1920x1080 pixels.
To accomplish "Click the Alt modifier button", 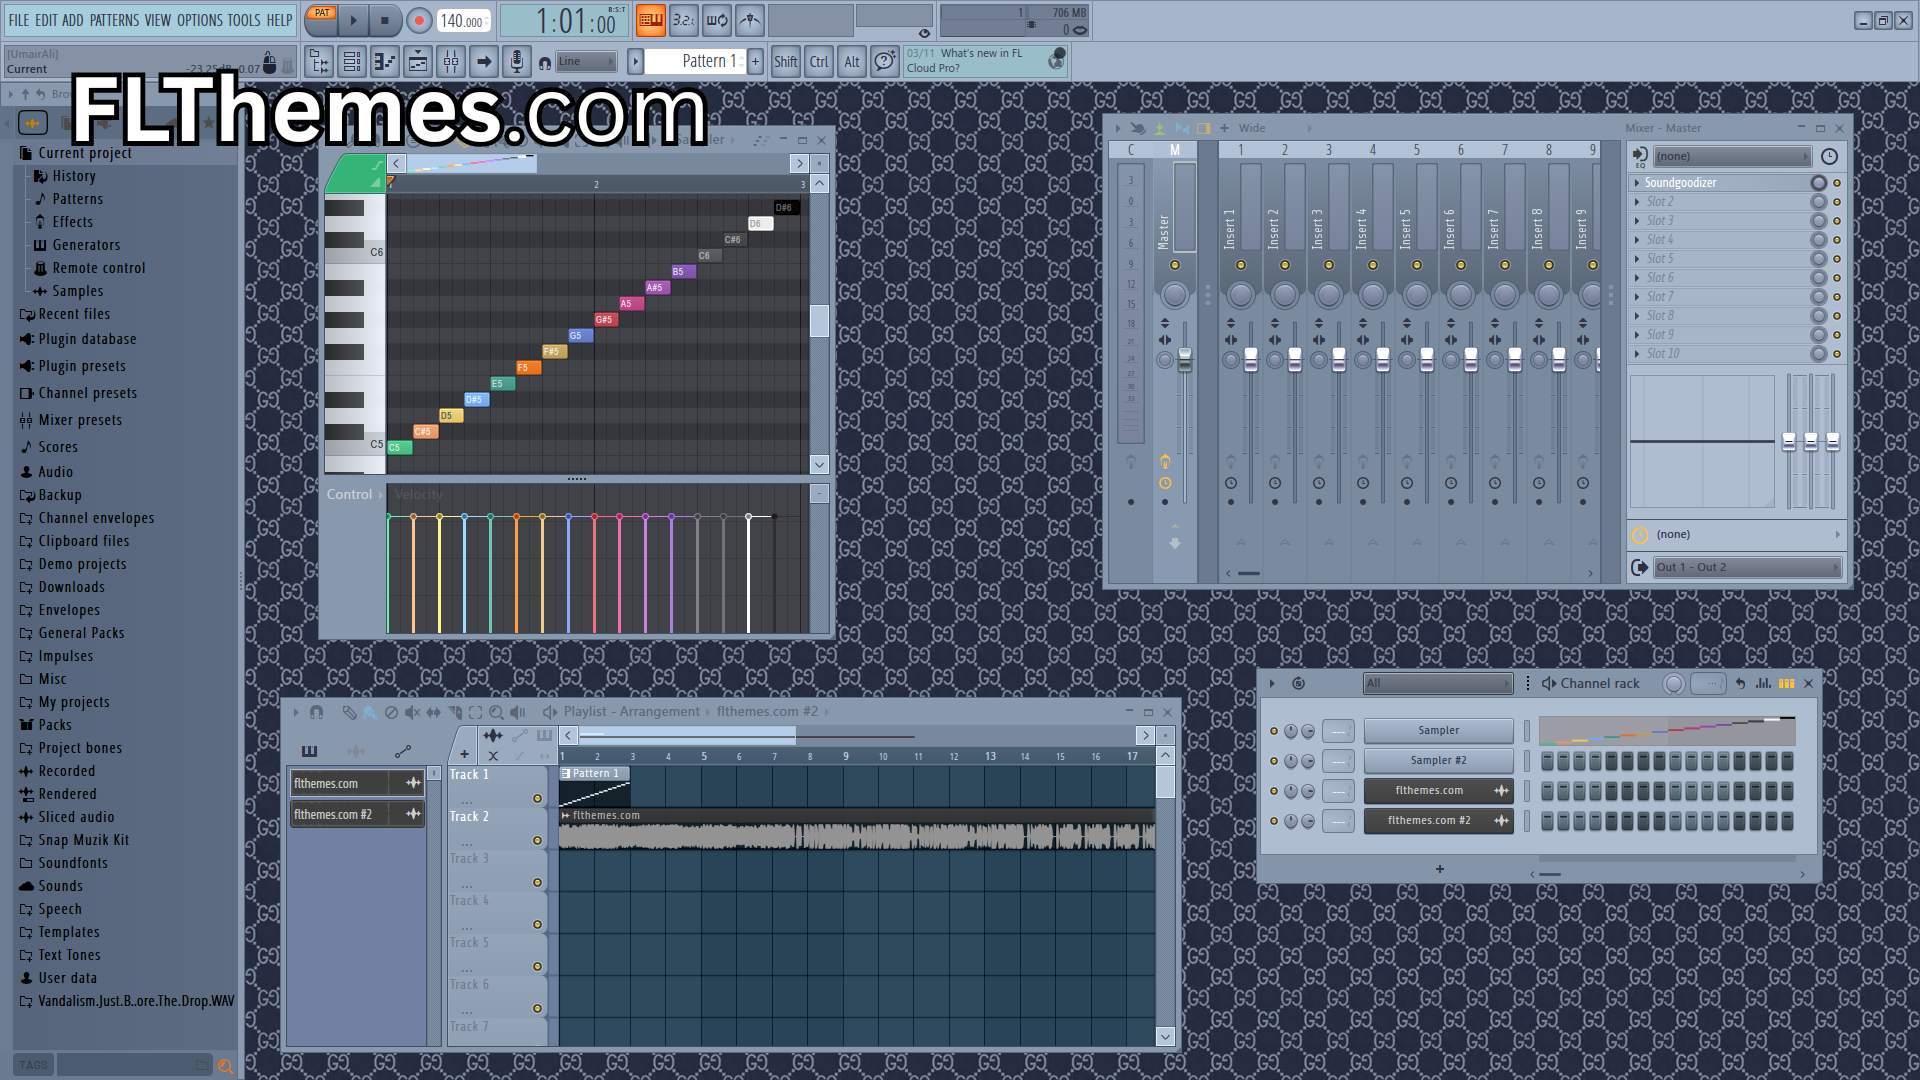I will pos(852,62).
